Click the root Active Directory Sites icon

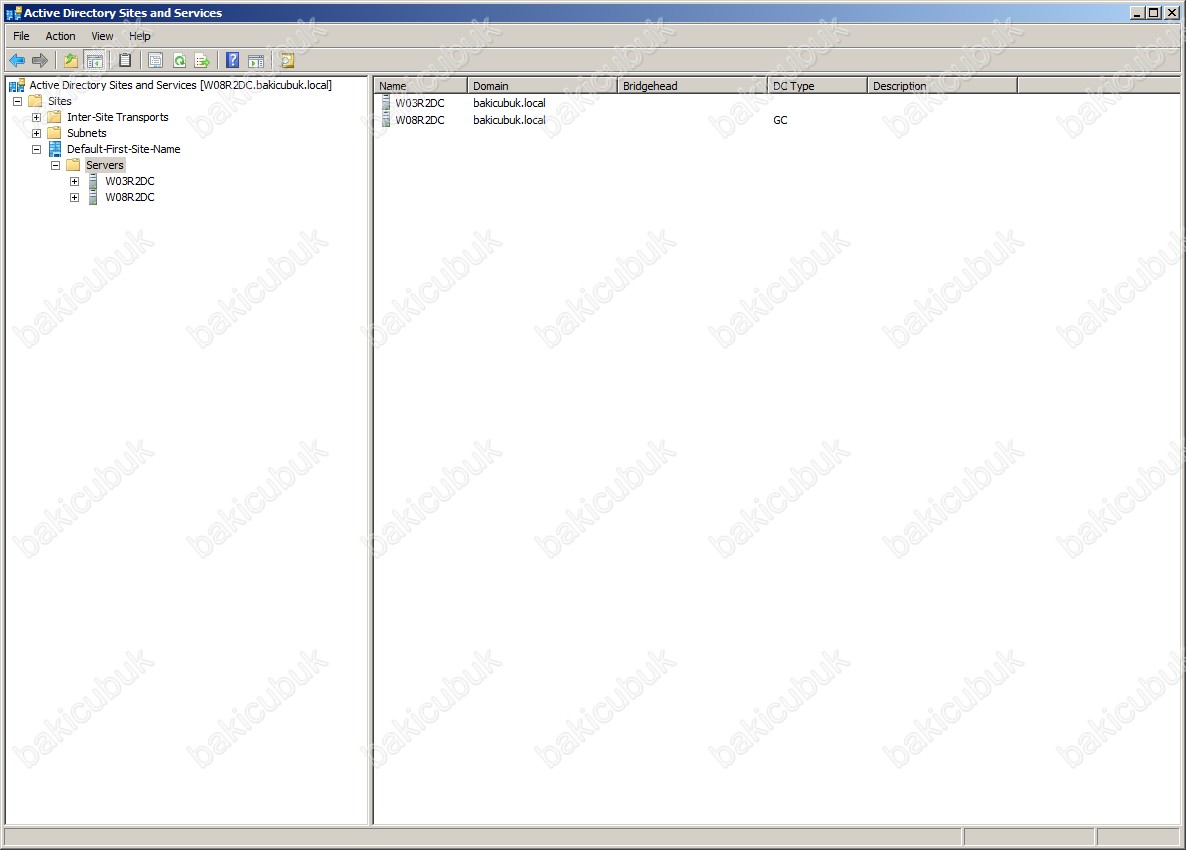(17, 85)
